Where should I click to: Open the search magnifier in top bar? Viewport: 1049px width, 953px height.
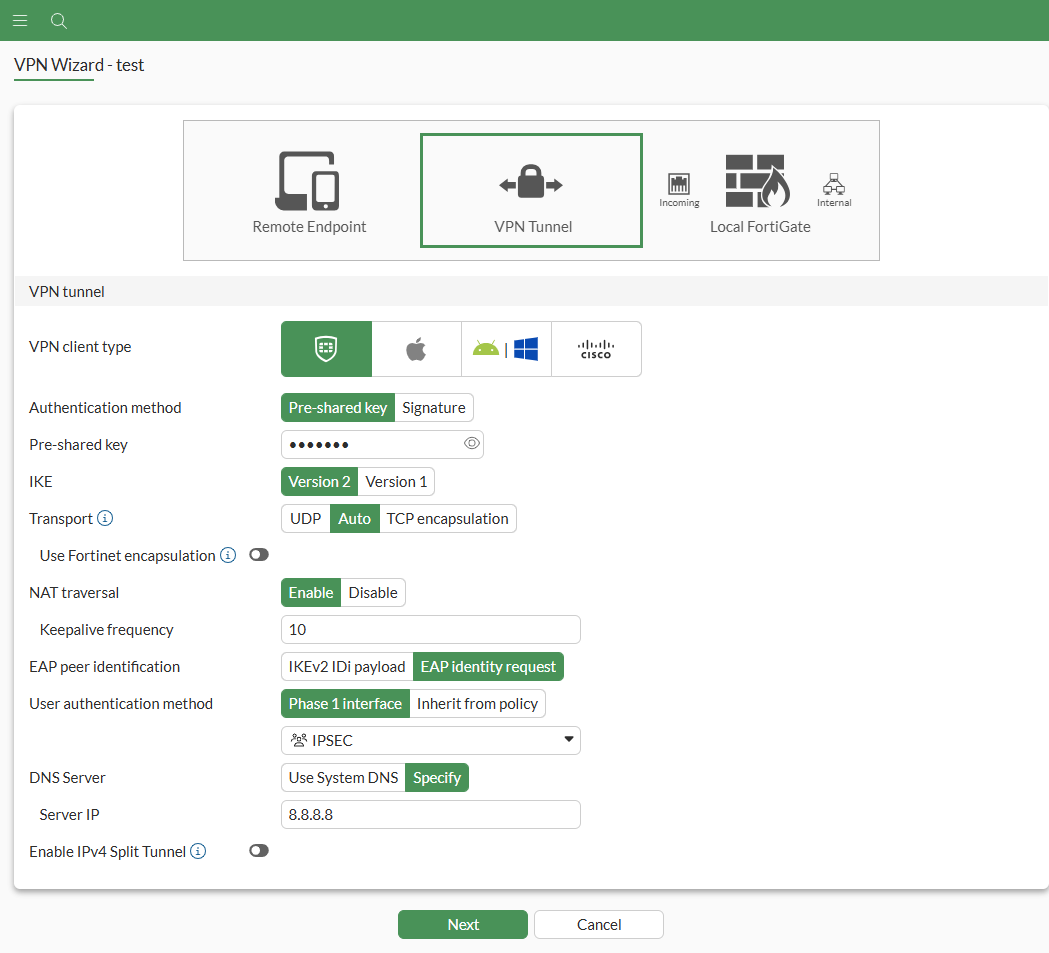(x=58, y=20)
